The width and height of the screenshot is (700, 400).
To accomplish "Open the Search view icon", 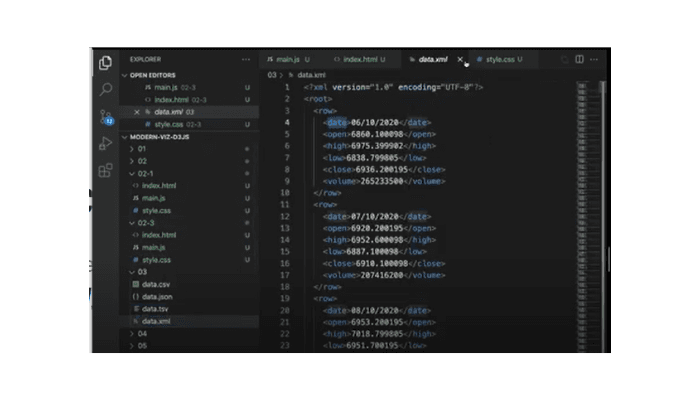I will tap(105, 89).
